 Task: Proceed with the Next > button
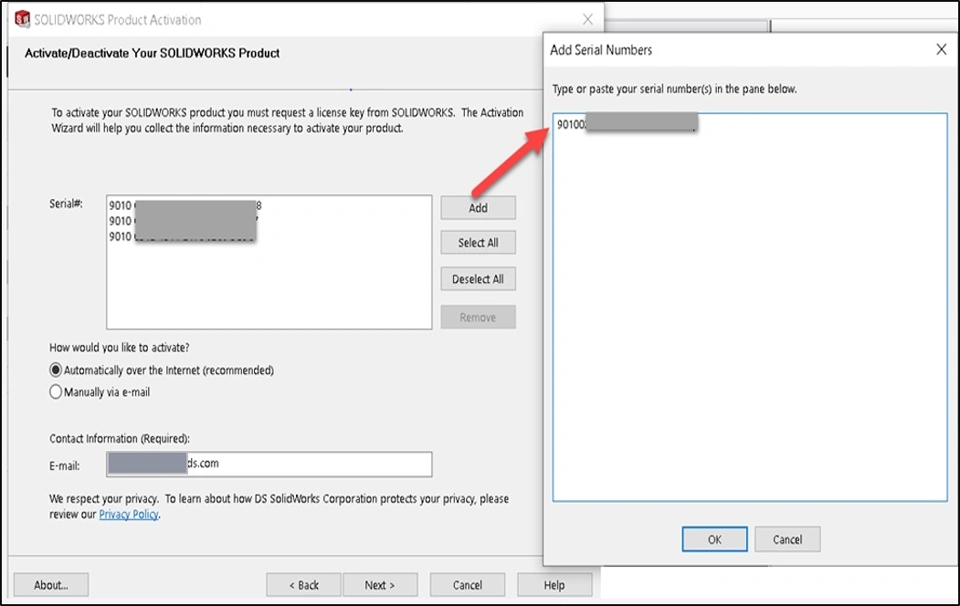tap(380, 585)
